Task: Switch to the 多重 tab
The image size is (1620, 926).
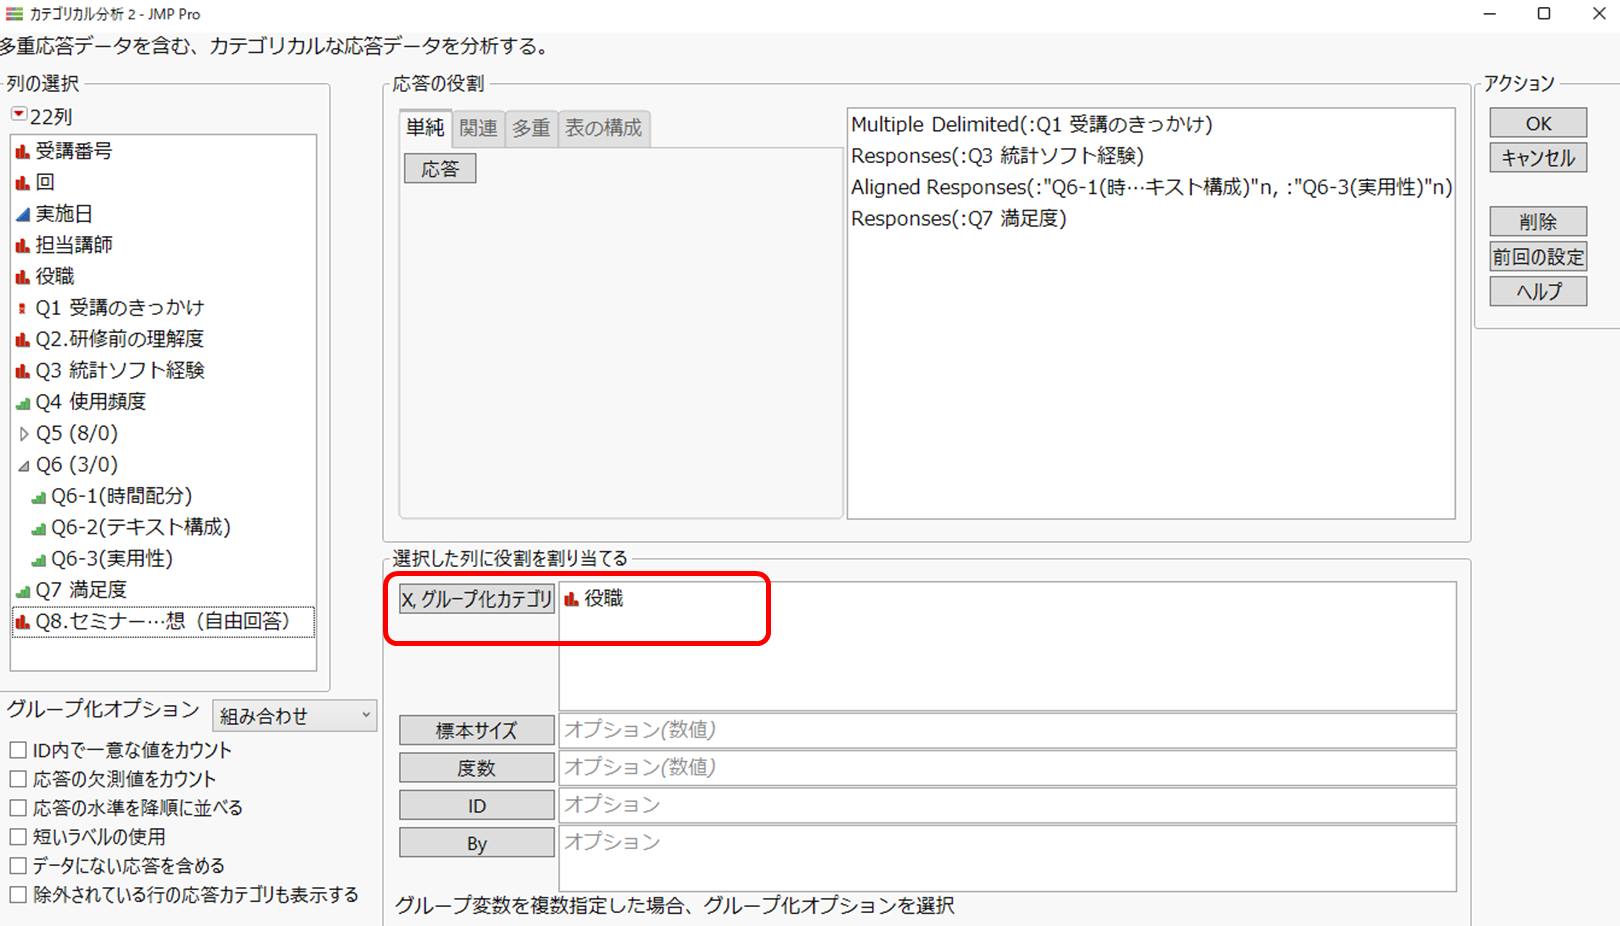Action: (x=531, y=128)
